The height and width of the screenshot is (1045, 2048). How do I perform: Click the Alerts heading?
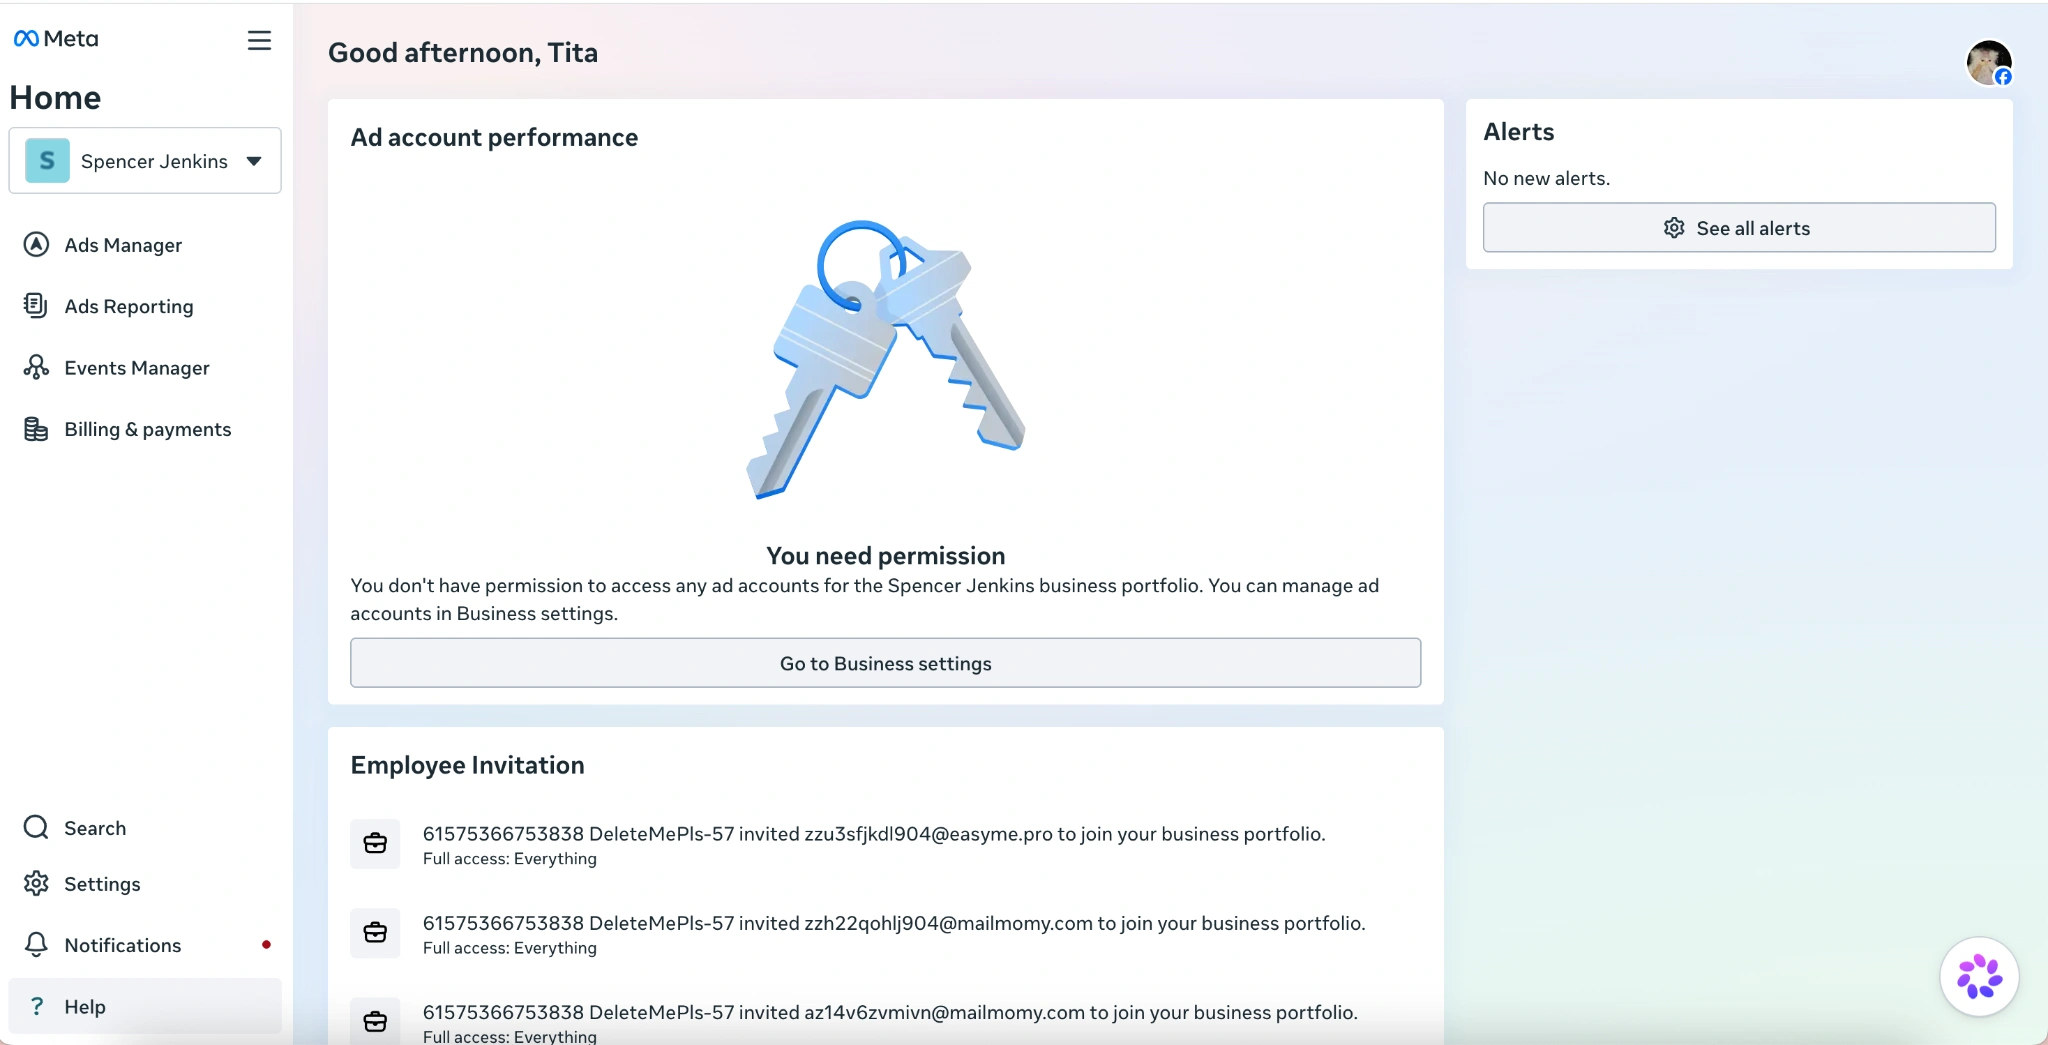1518,132
